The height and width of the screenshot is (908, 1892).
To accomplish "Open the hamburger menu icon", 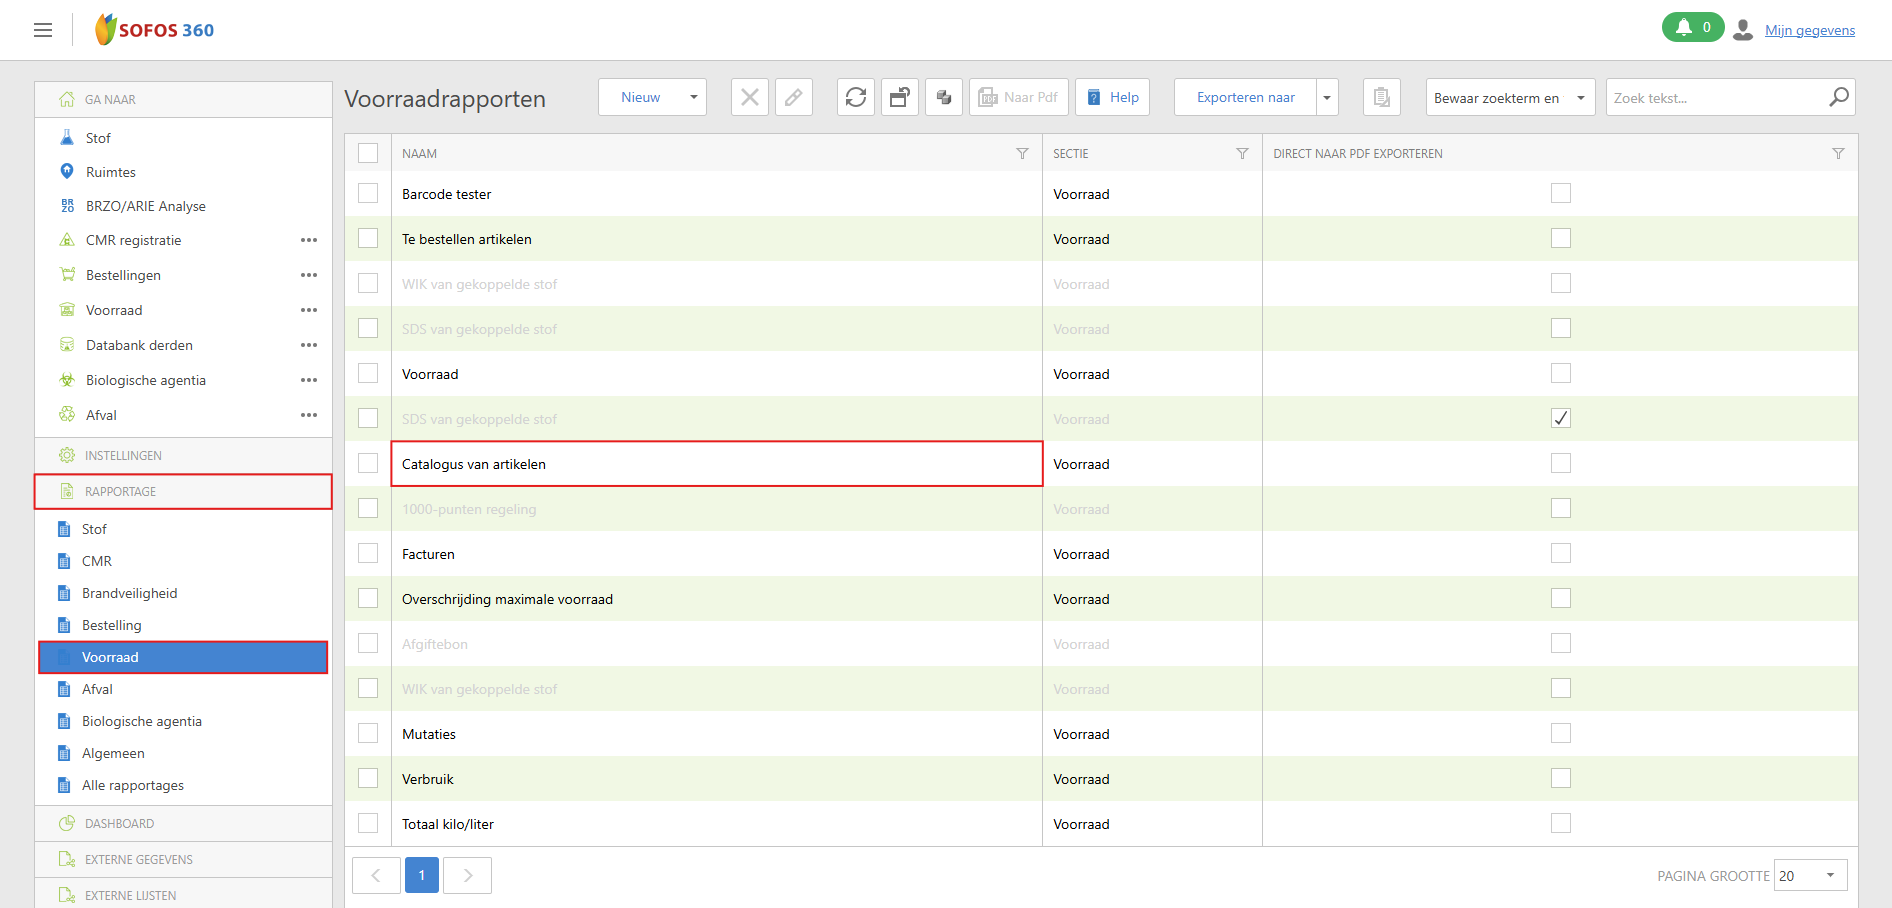I will [x=43, y=30].
